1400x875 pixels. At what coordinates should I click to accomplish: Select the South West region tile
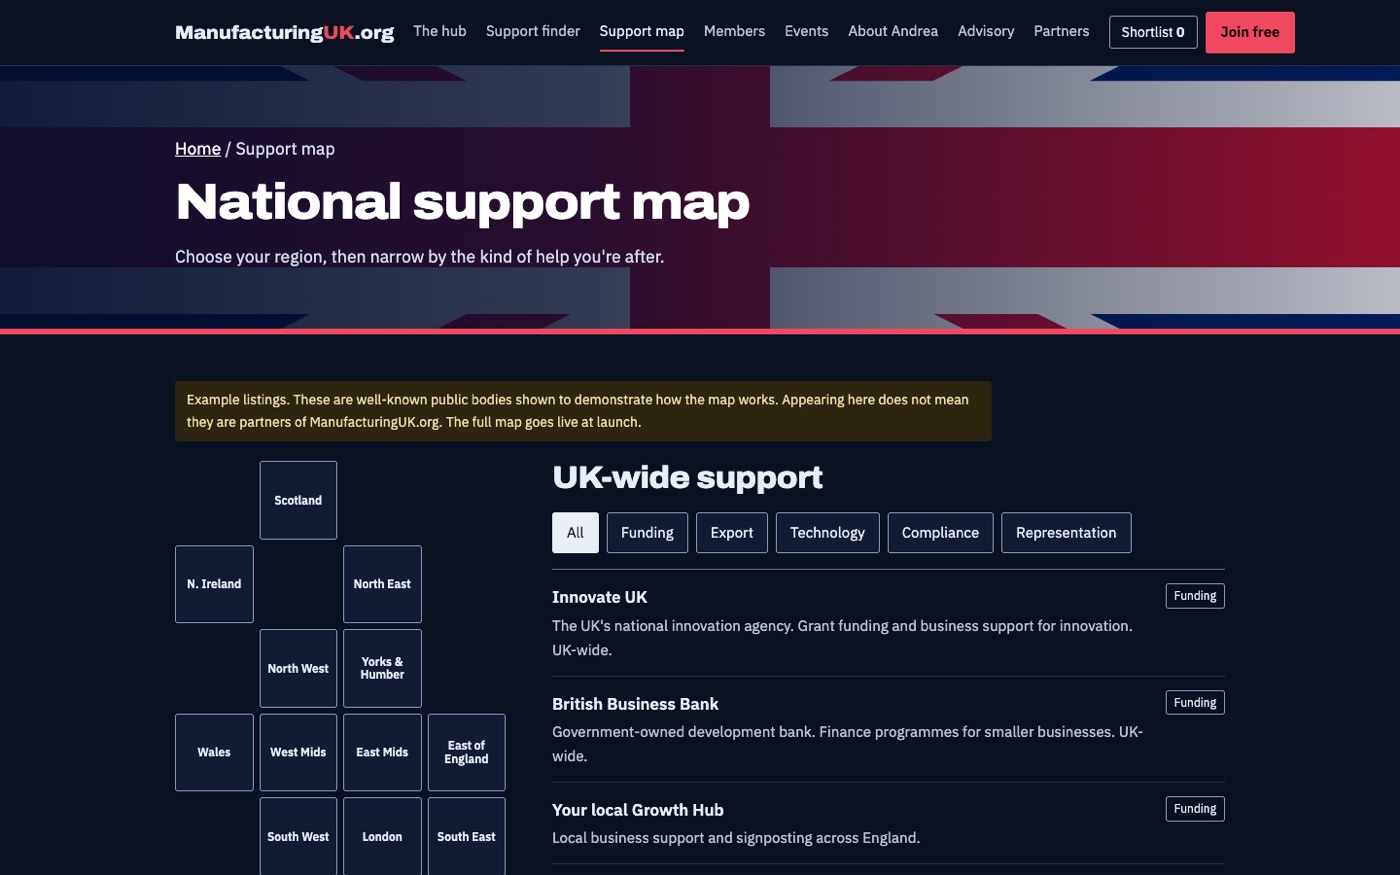pyautogui.click(x=298, y=836)
